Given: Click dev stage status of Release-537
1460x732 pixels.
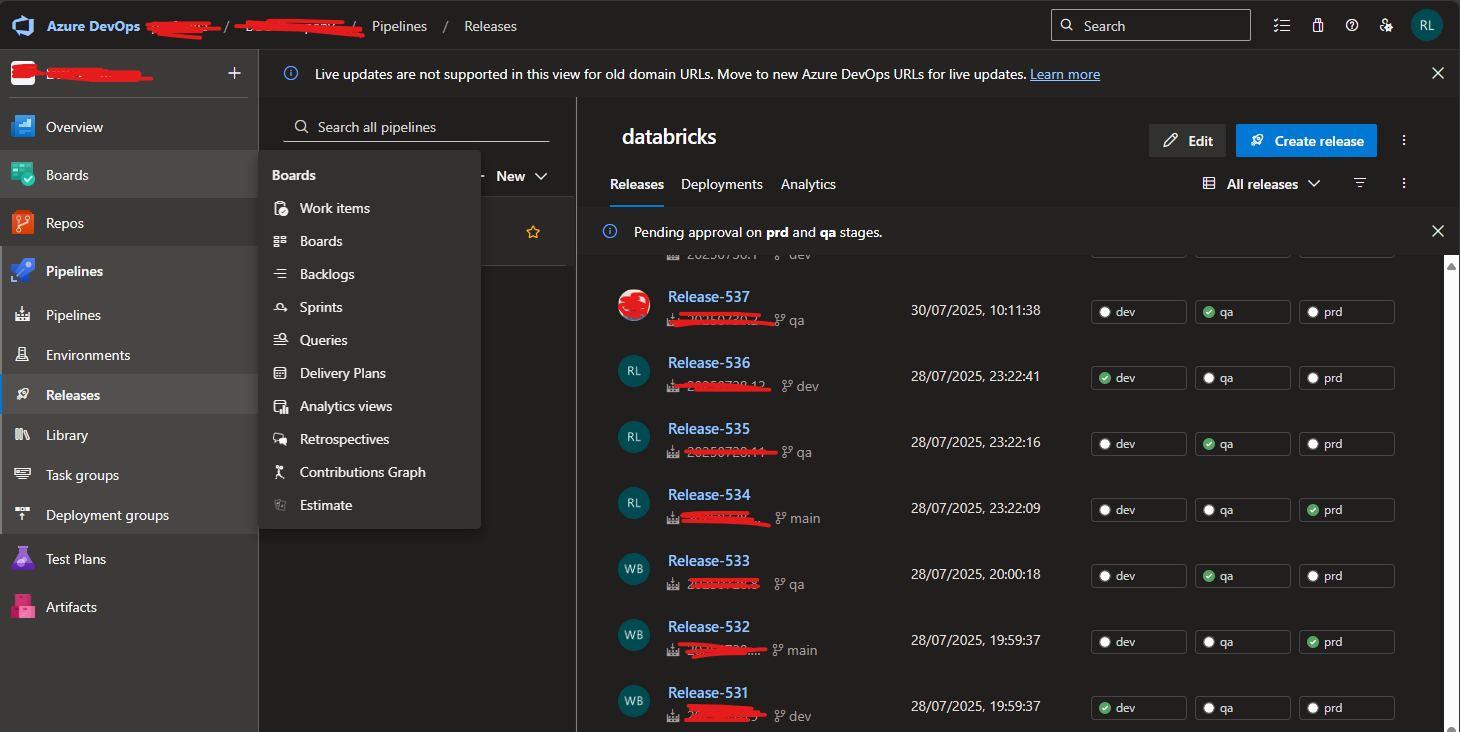Looking at the screenshot, I should tap(1139, 312).
